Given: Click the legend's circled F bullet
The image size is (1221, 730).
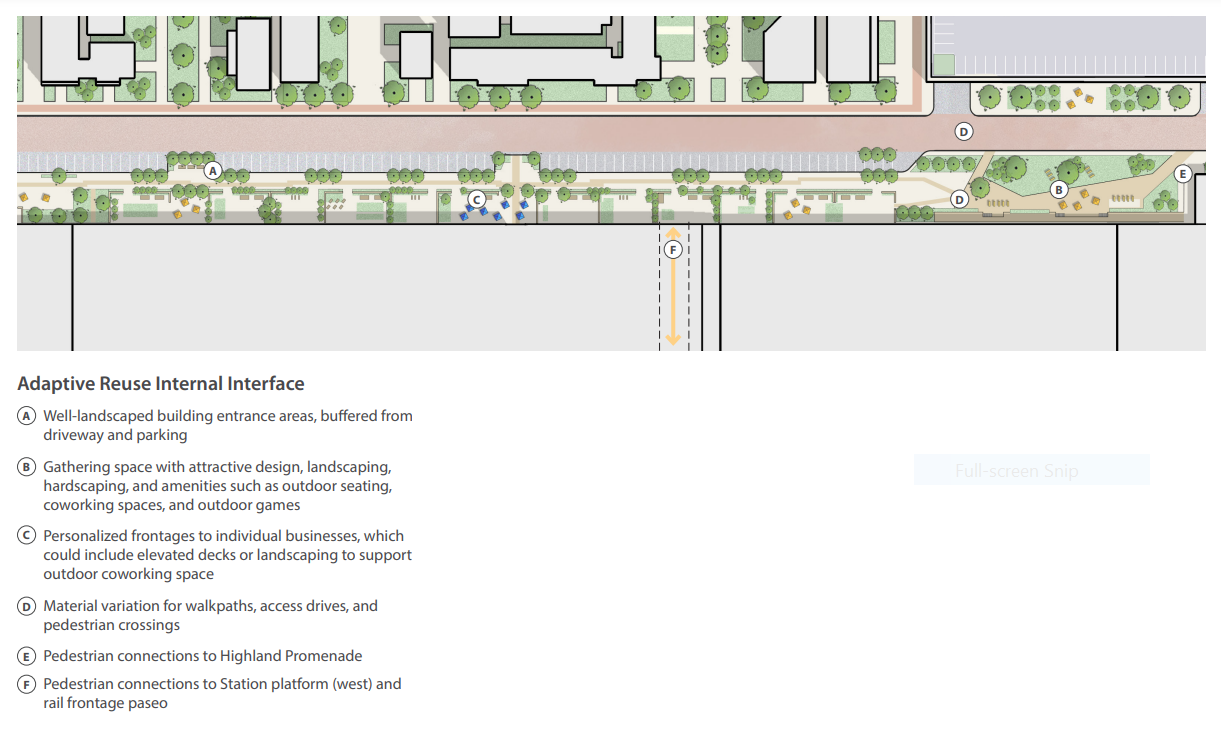Looking at the screenshot, I should (27, 684).
